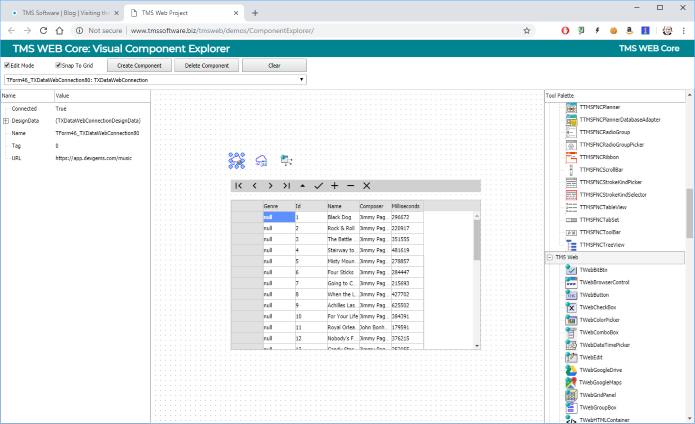Expand the DesignData property node
Screen dimensions: 695x424
point(6,121)
